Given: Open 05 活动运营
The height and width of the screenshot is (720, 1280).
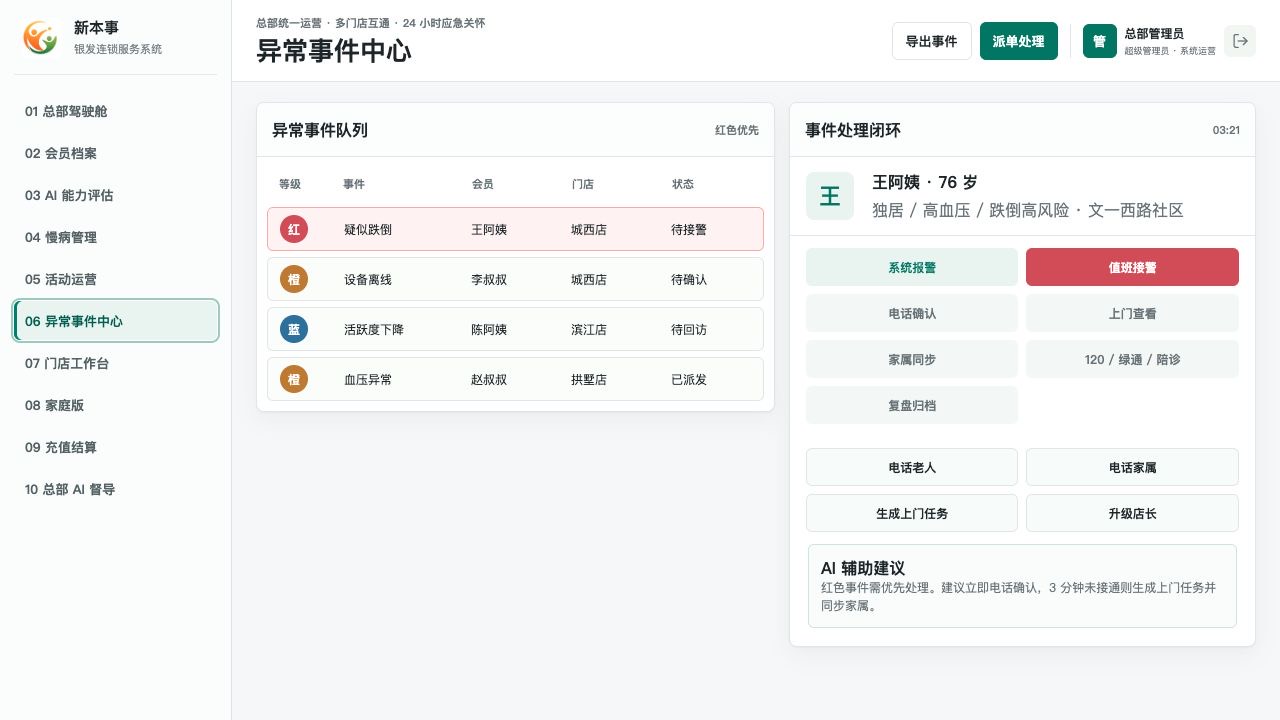Looking at the screenshot, I should point(115,279).
